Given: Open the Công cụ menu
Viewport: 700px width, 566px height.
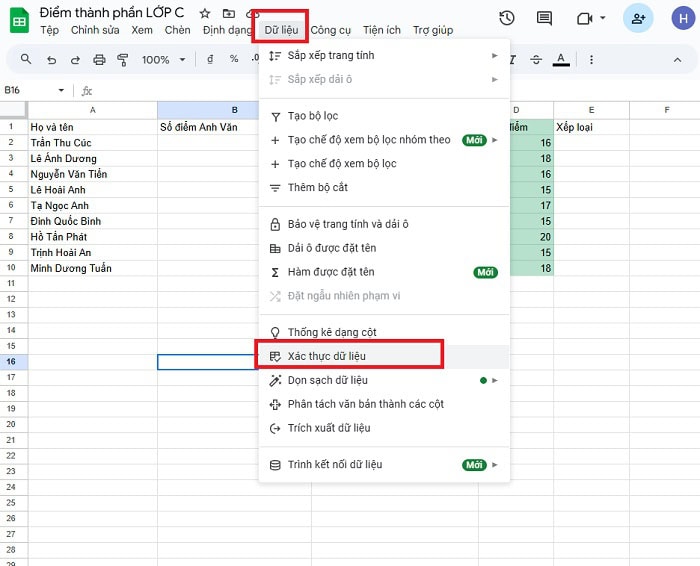Looking at the screenshot, I should (330, 30).
